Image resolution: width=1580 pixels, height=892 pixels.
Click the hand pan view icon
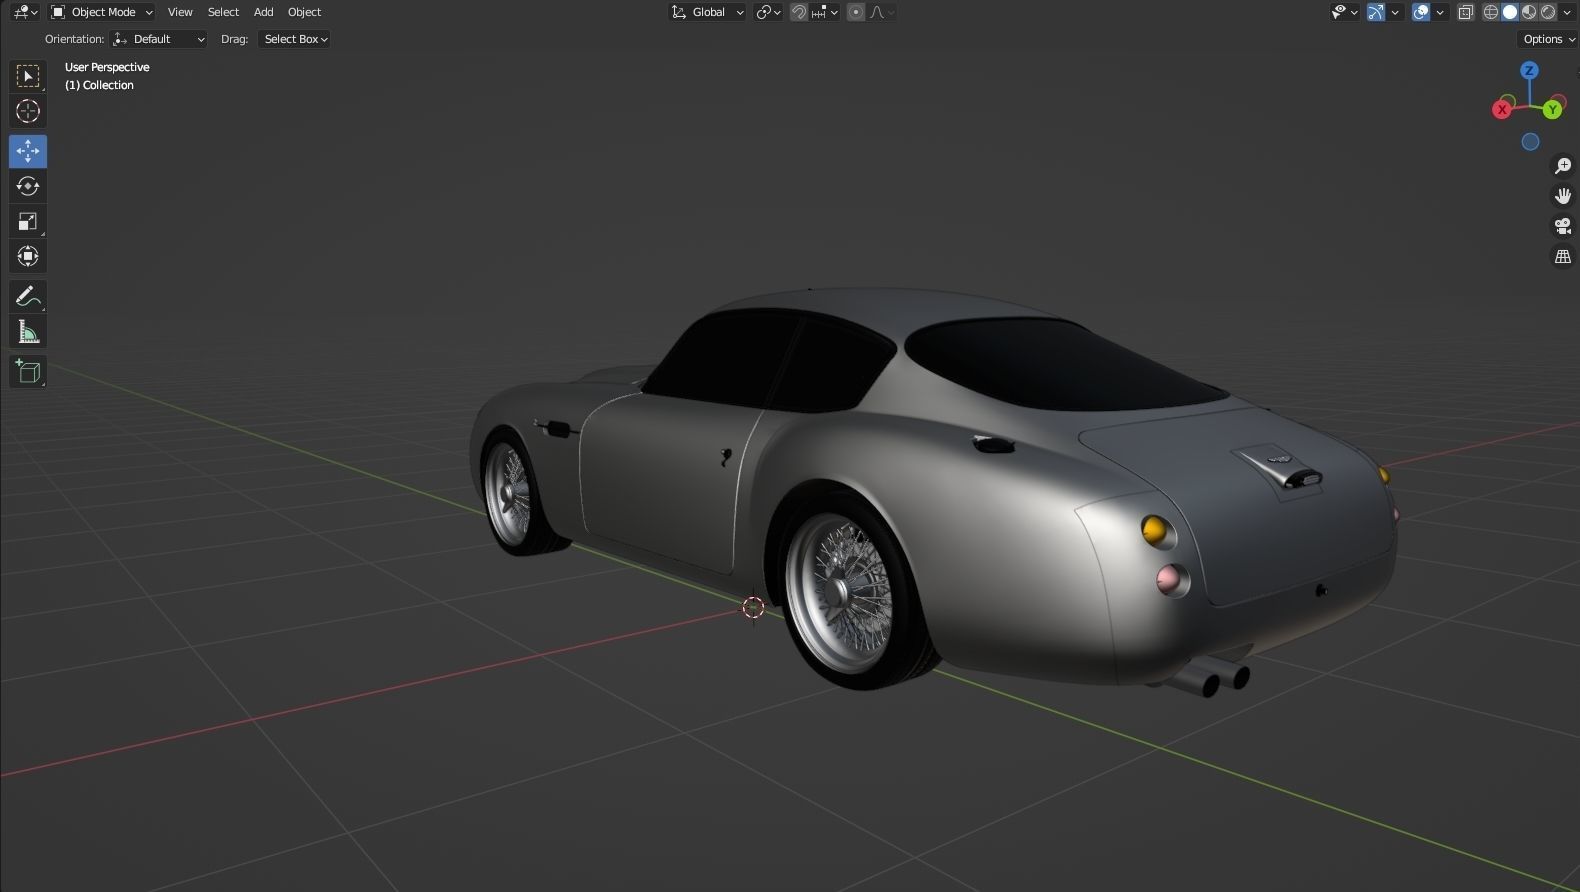pyautogui.click(x=1562, y=196)
